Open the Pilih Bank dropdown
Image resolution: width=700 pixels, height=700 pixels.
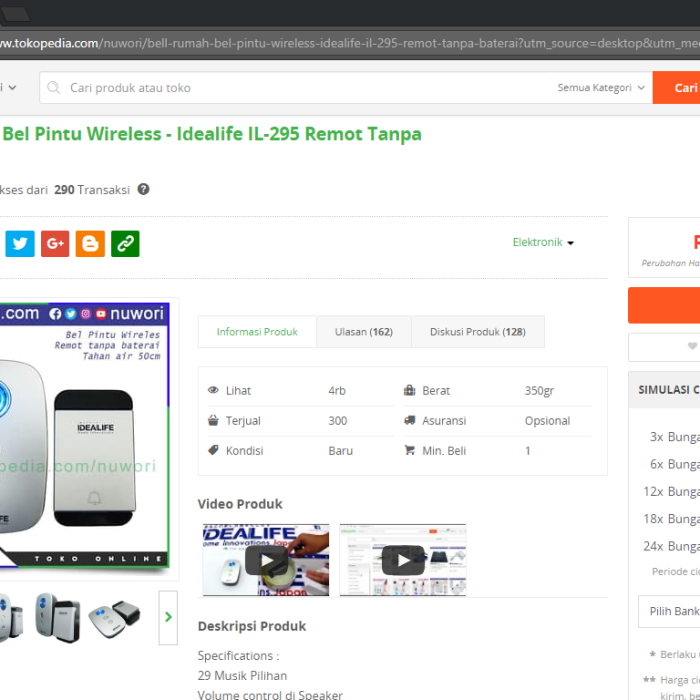669,611
